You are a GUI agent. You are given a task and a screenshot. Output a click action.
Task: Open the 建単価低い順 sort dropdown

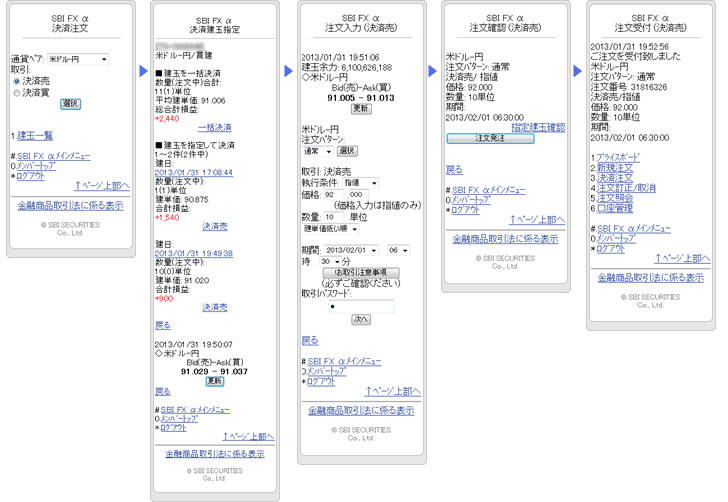click(331, 229)
